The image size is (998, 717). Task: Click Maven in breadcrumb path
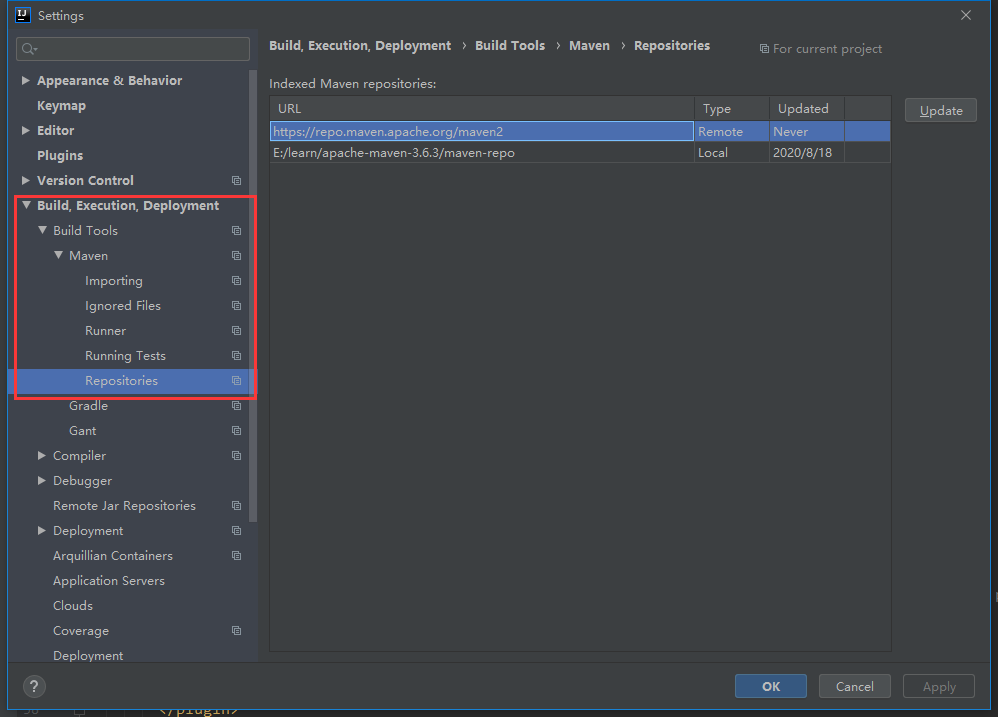point(589,46)
